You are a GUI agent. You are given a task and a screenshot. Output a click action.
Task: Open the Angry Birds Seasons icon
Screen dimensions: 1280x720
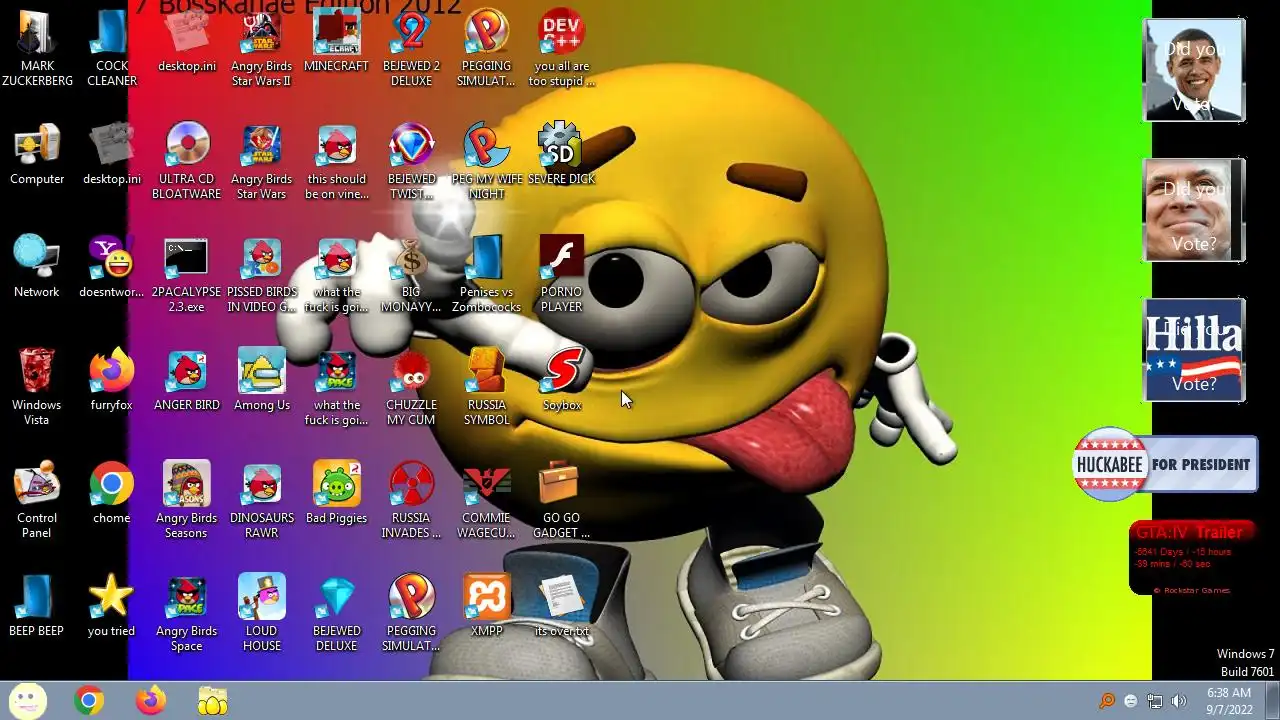(x=187, y=500)
